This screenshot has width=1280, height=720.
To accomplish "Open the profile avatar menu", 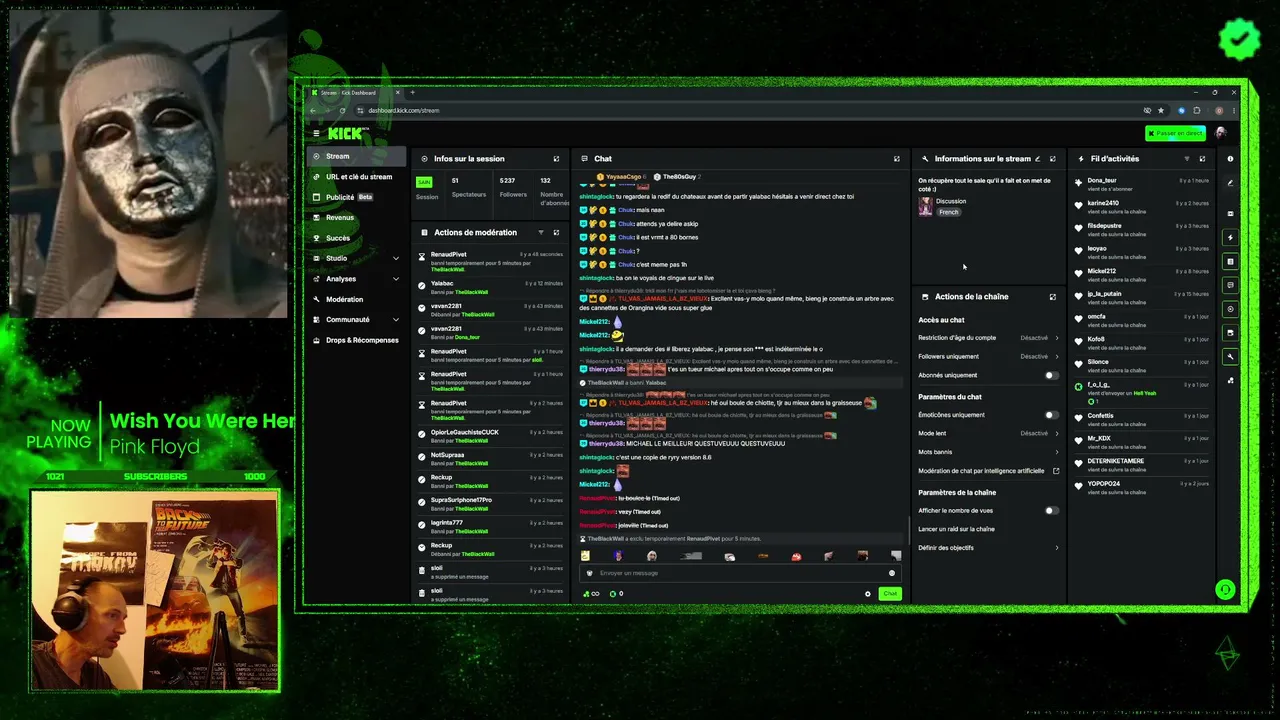I will point(1220,133).
